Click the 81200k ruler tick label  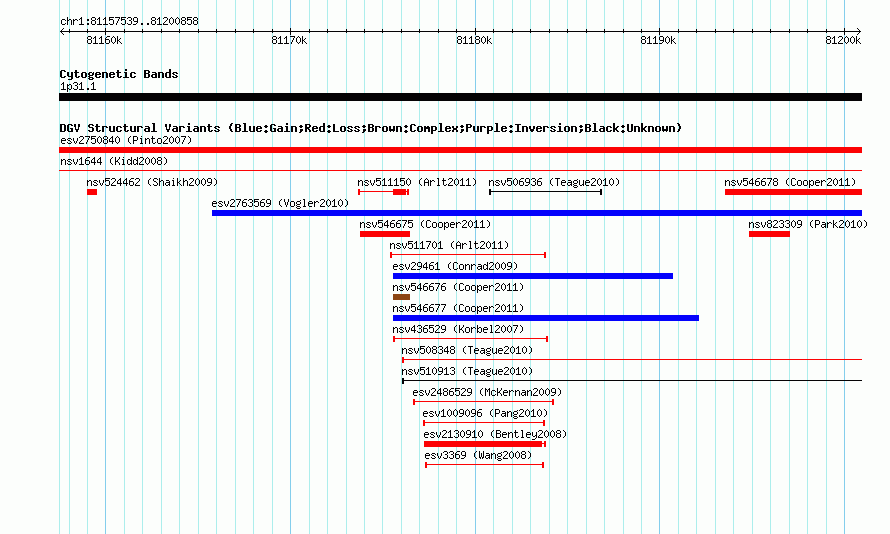(843, 40)
